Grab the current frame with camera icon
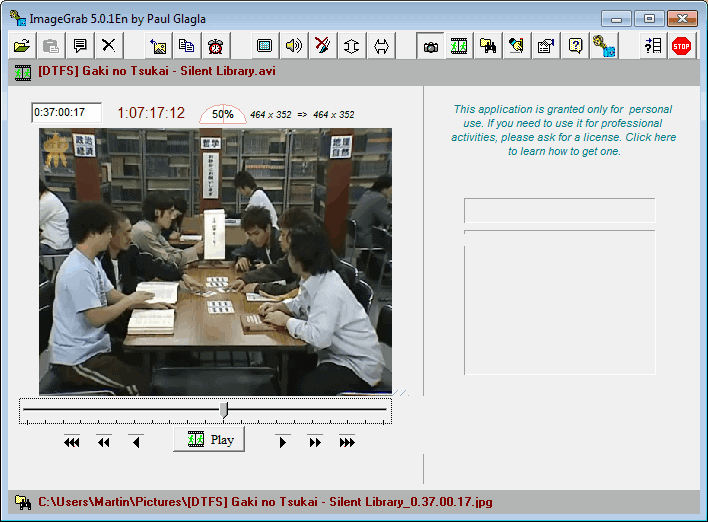 pyautogui.click(x=430, y=46)
